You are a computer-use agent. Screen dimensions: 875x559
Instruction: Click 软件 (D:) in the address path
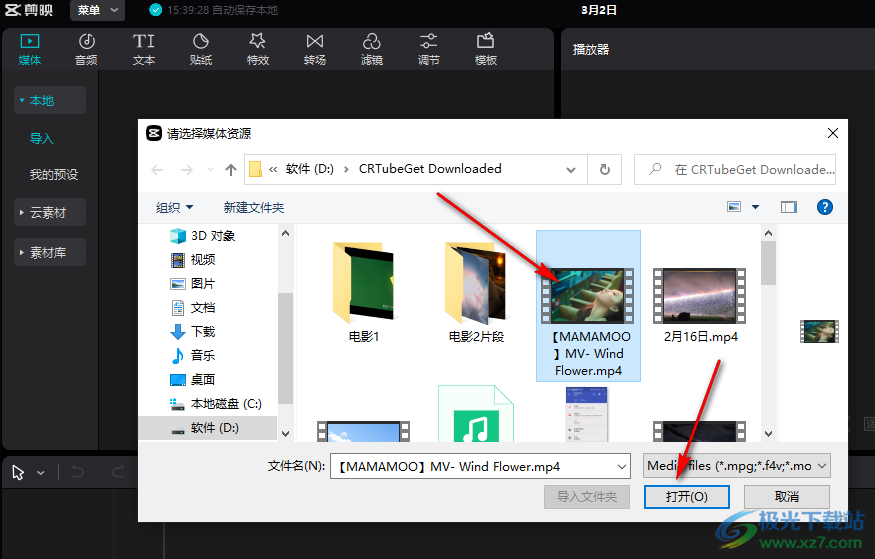(x=310, y=169)
